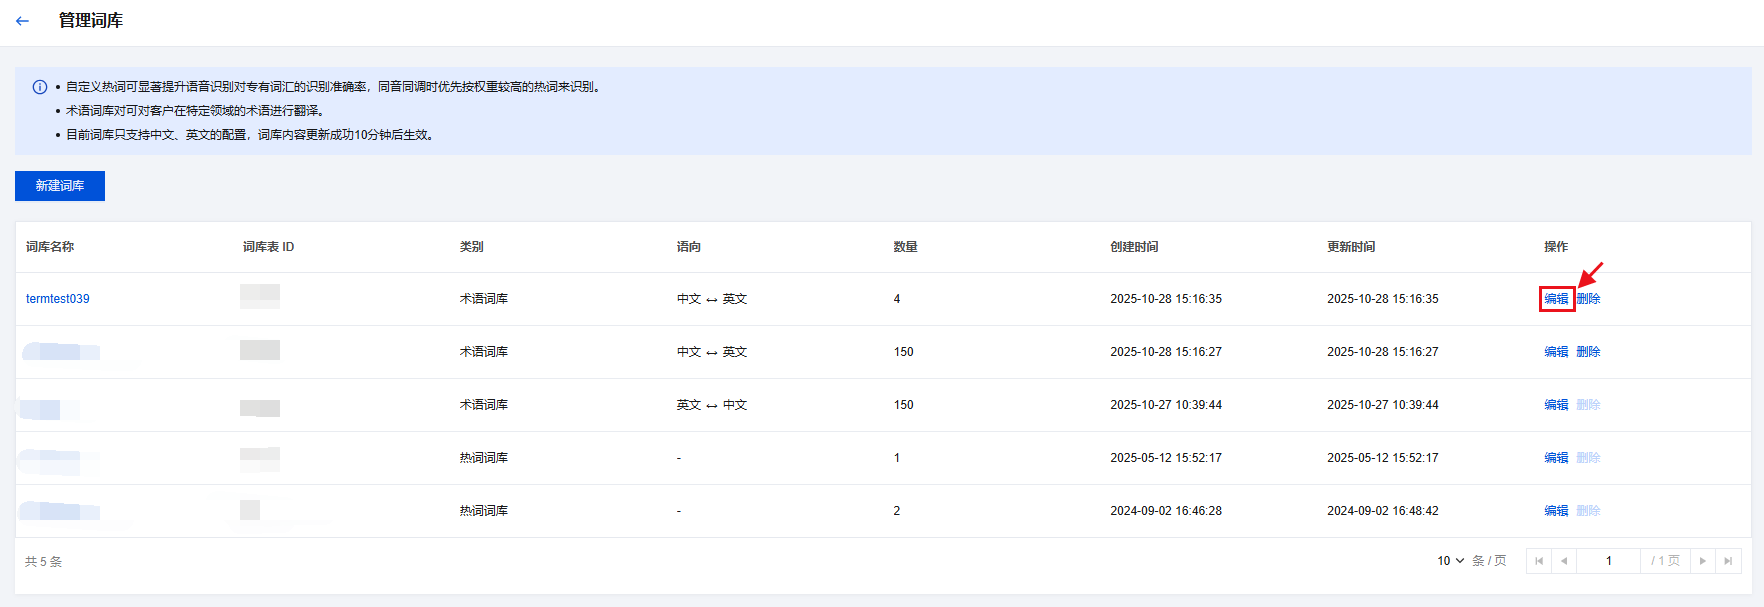The width and height of the screenshot is (1764, 607).
Task: Open the termtest039 lexicon link
Action: (x=58, y=299)
